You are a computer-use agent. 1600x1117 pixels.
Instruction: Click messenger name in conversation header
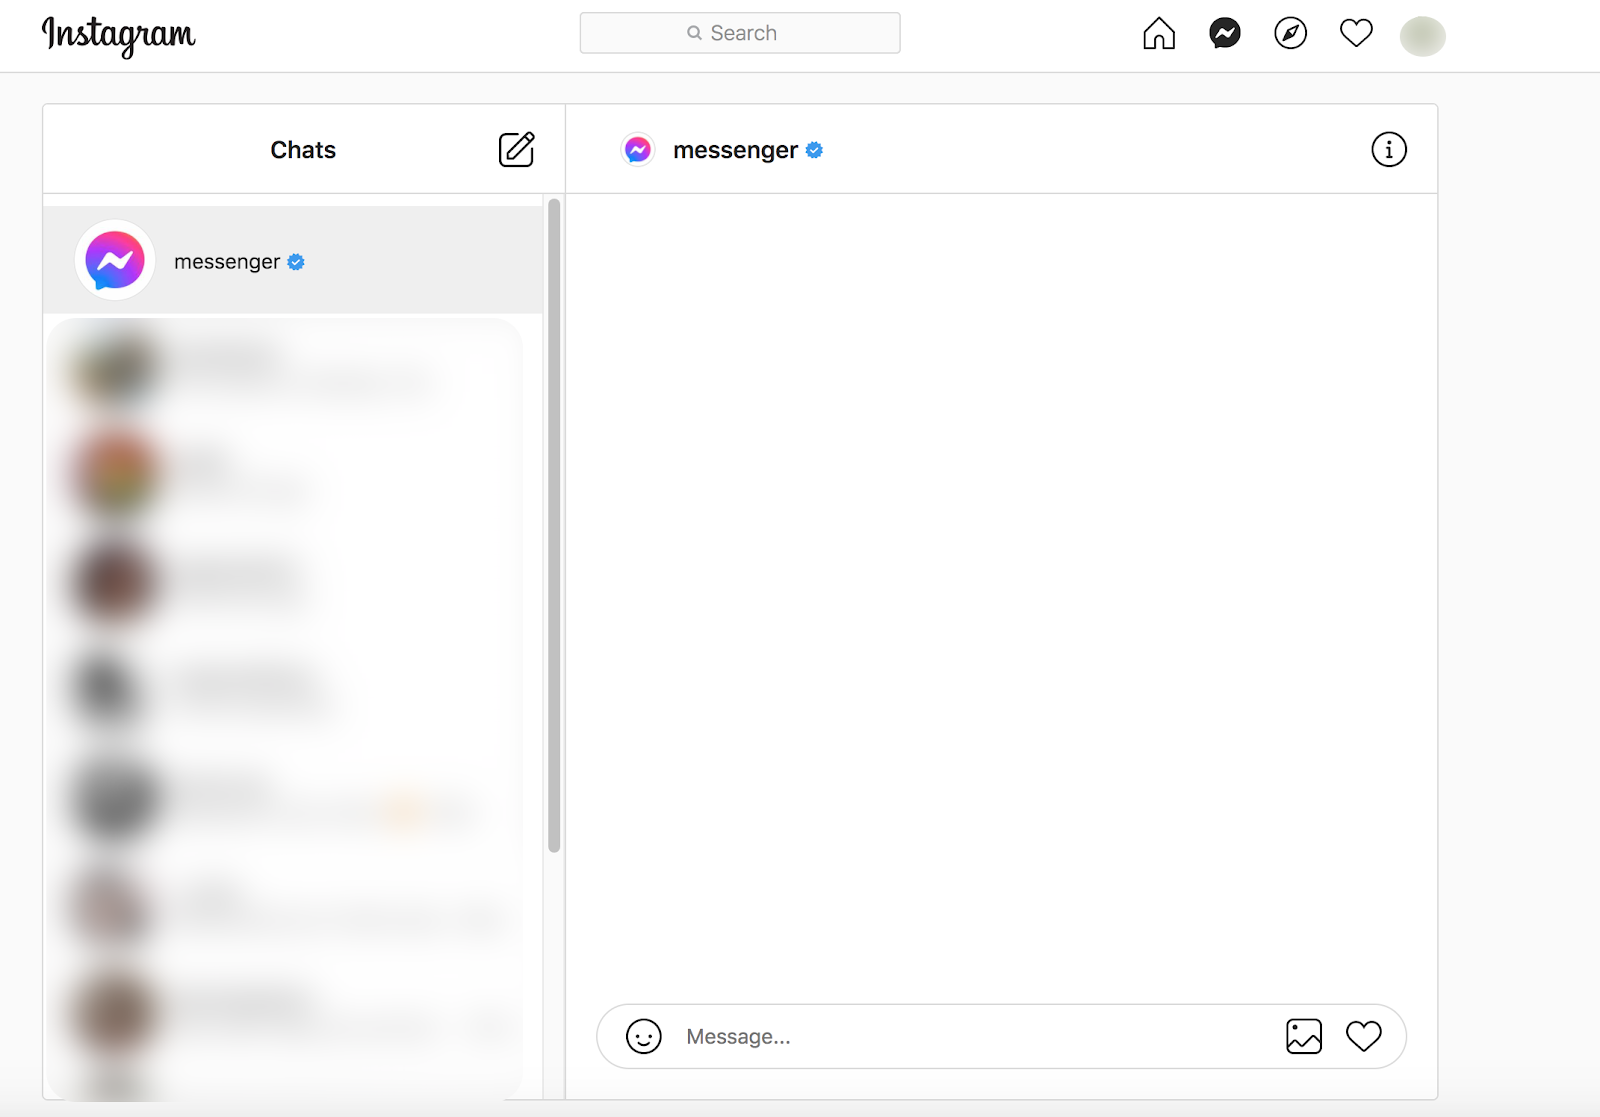[x=735, y=150]
